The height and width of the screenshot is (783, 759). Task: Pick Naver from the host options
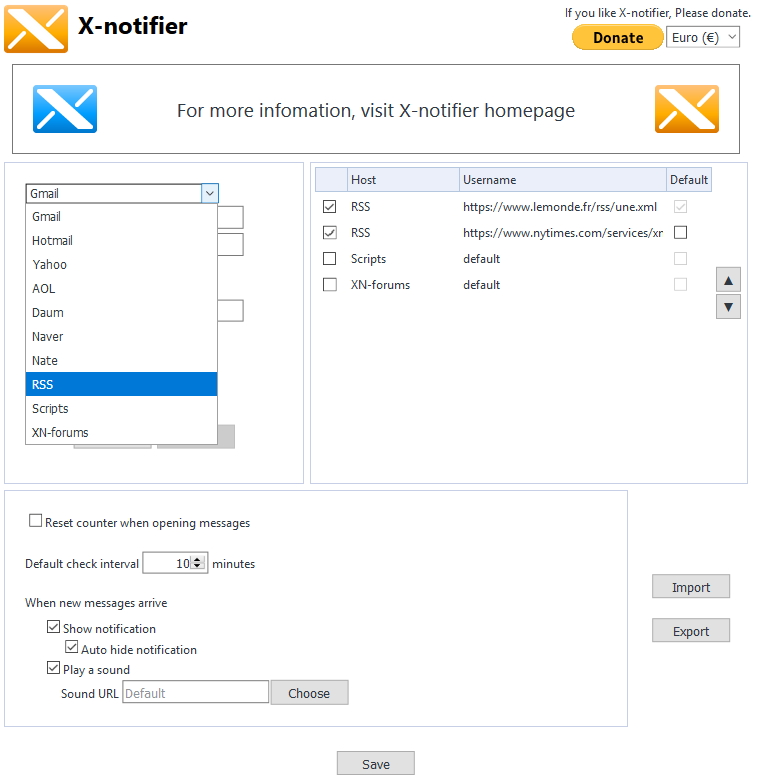[x=121, y=337]
